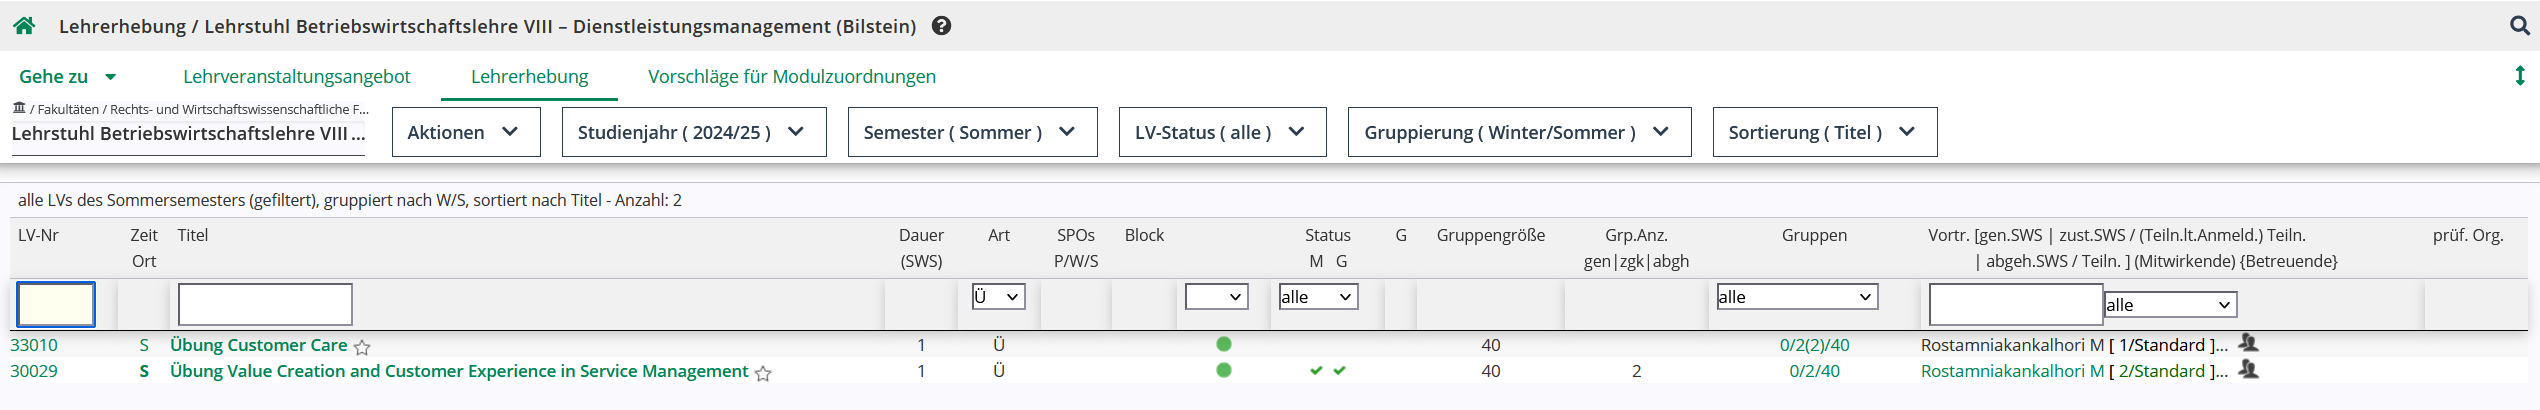Image resolution: width=2540 pixels, height=410 pixels.
Task: Click the faculty building icon in breadcrumb
Action: (x=19, y=108)
